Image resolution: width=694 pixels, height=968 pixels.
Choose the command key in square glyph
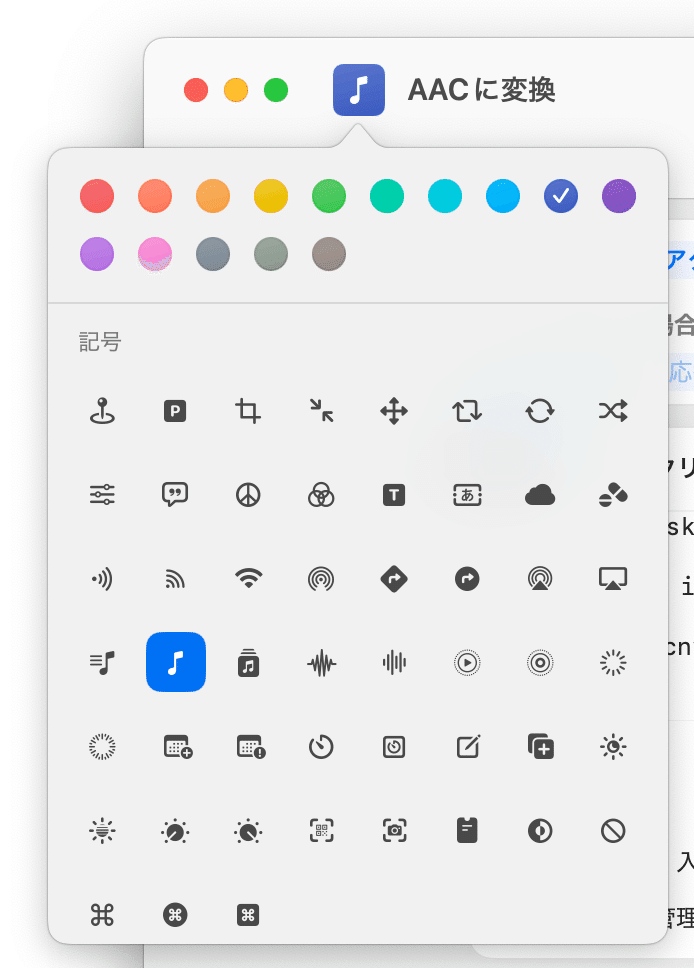coord(248,915)
